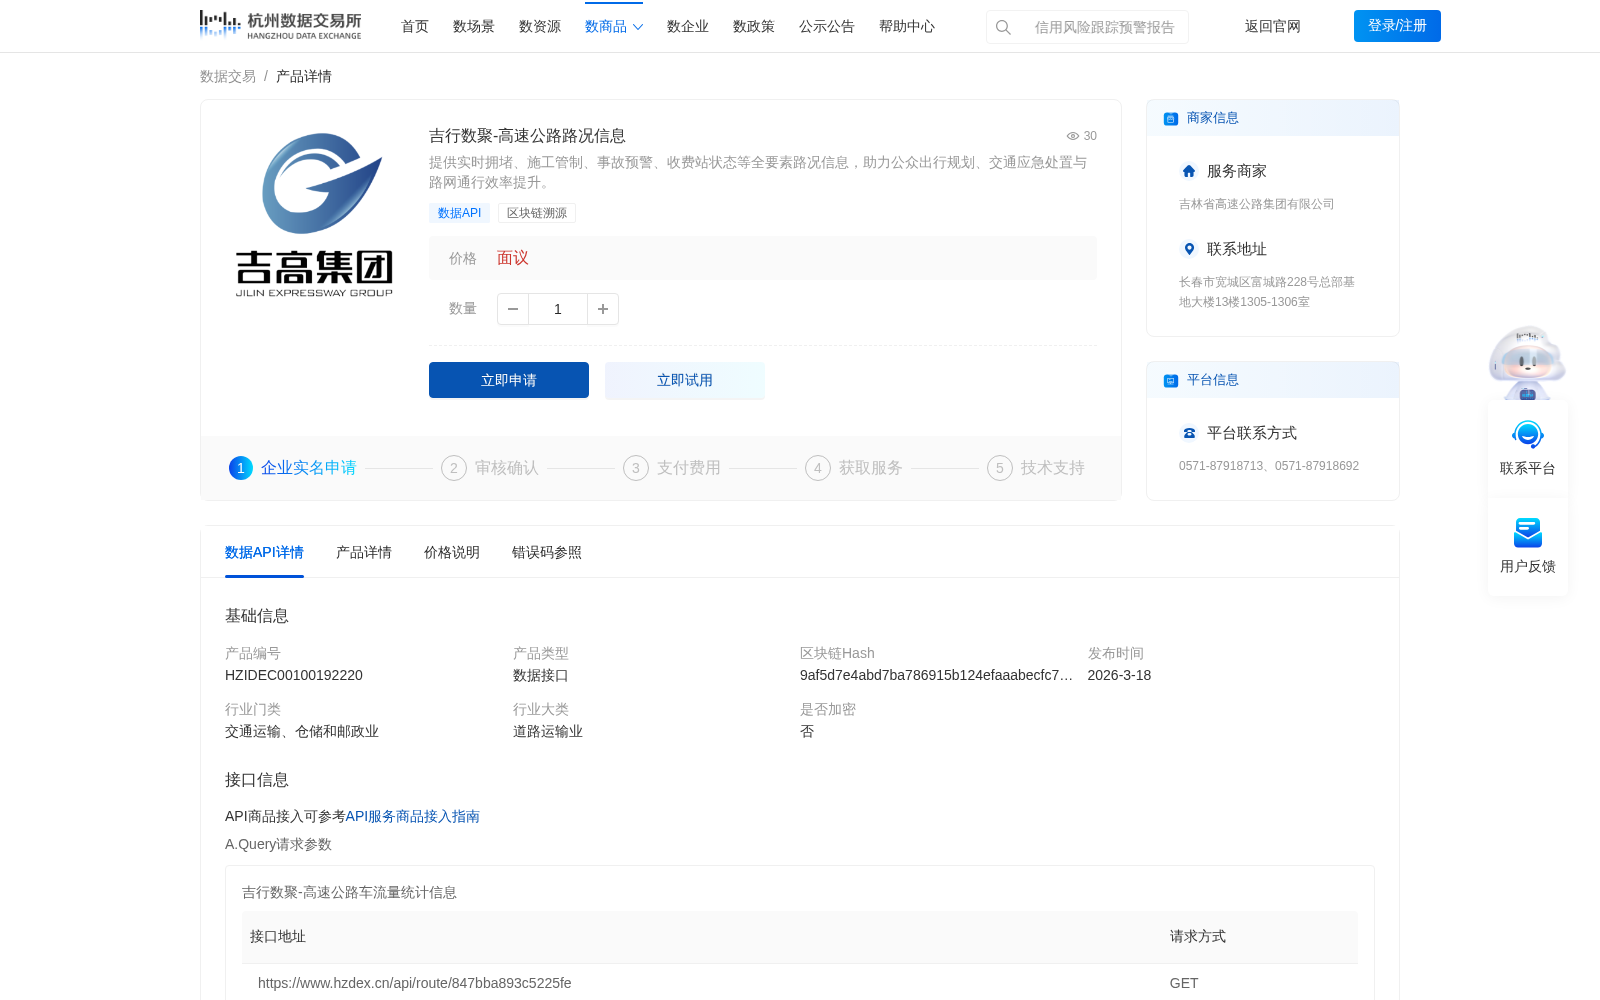Open 数政策 navigation item

[x=754, y=27]
